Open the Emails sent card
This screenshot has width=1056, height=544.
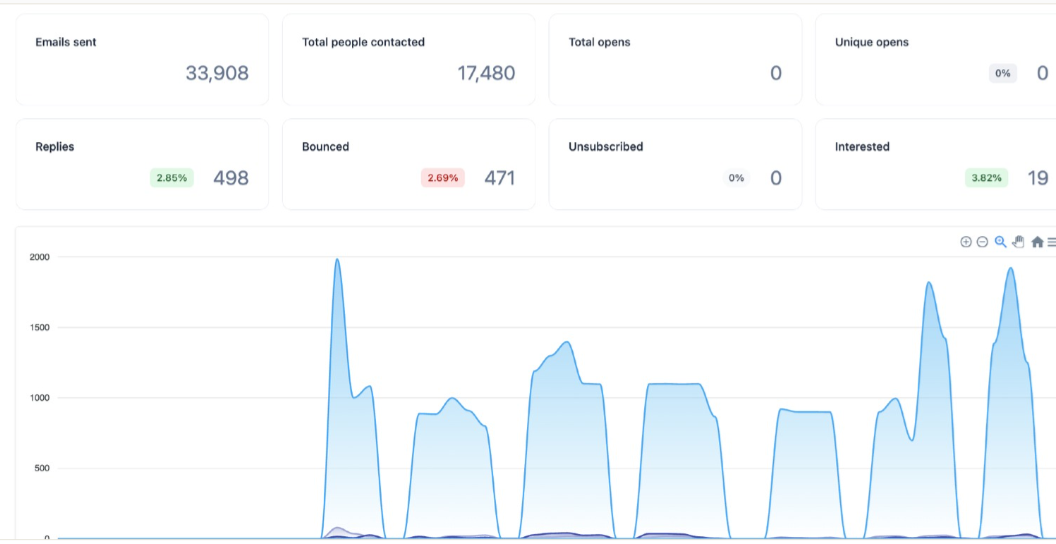(142, 60)
